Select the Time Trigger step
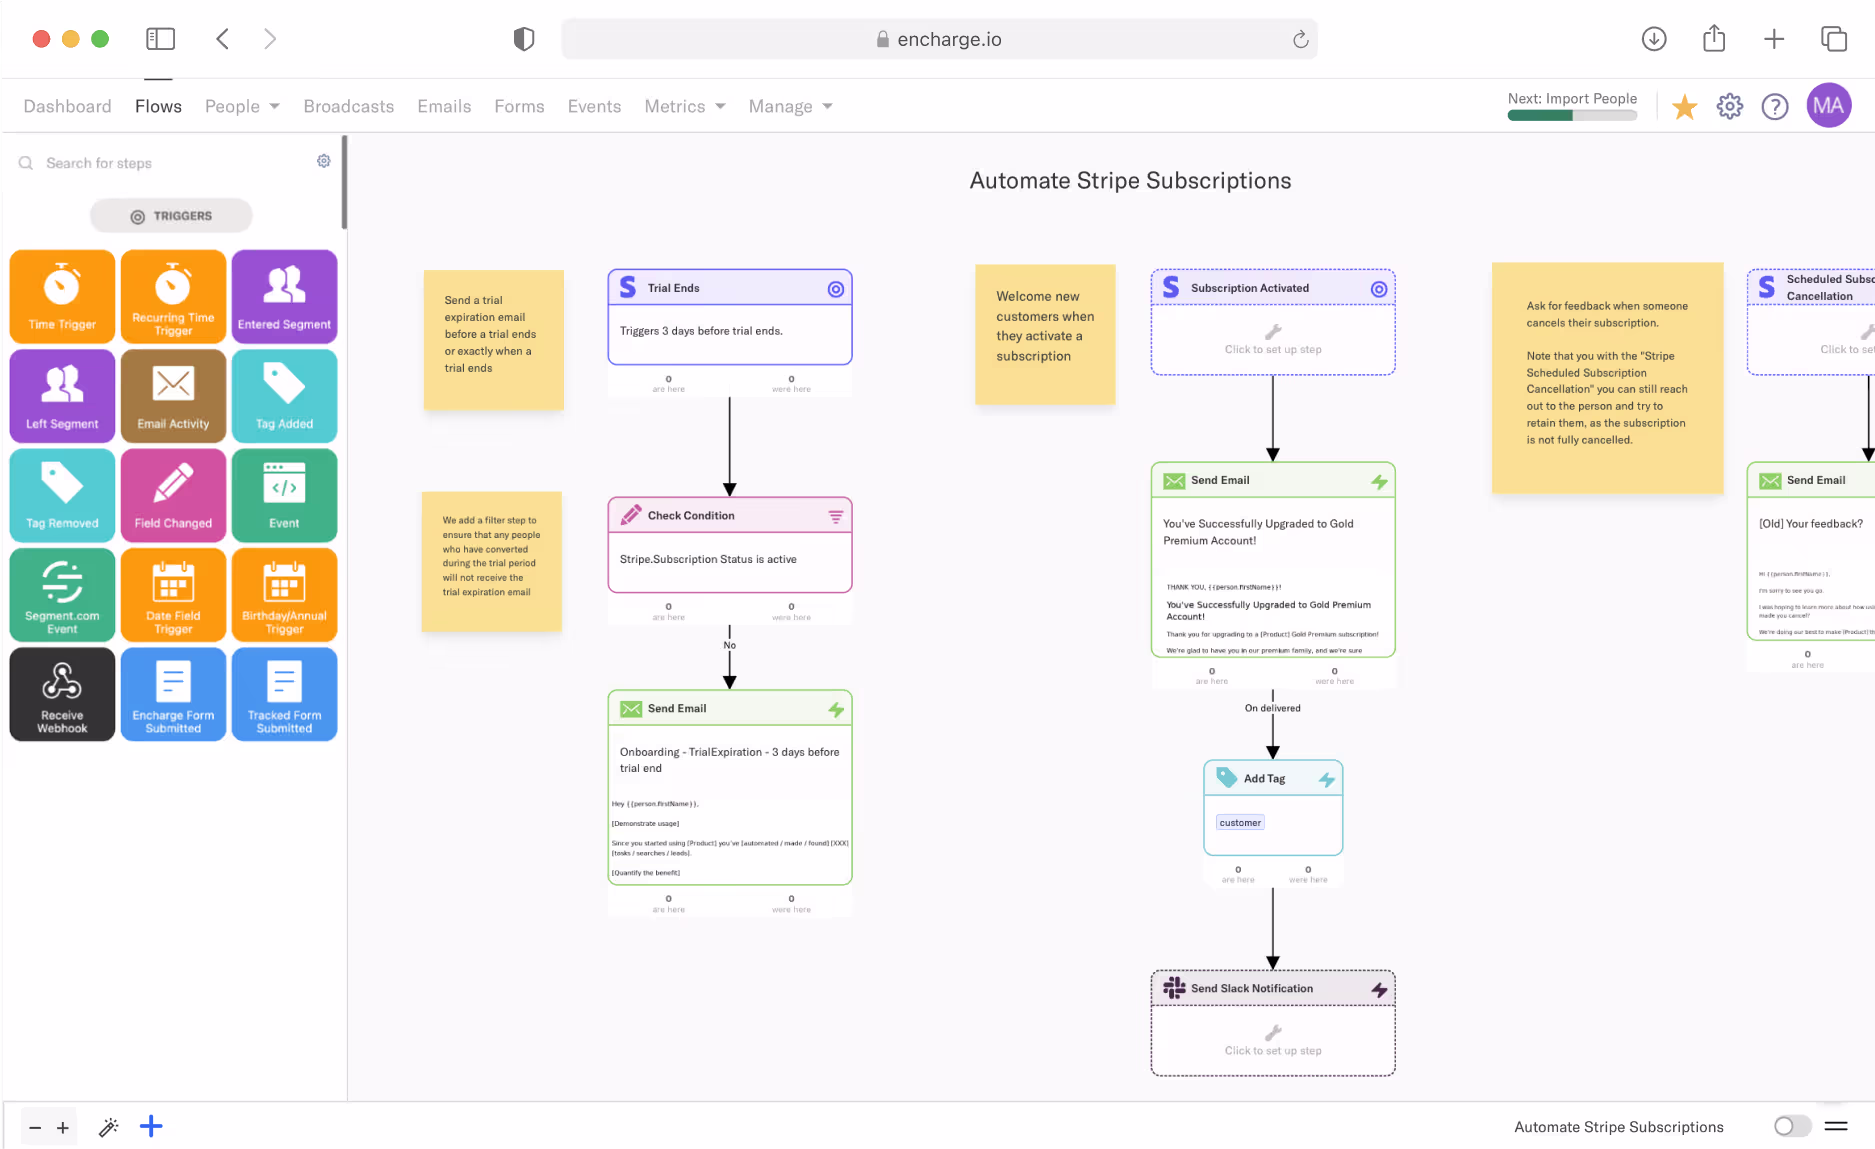This screenshot has width=1875, height=1149. coord(61,296)
